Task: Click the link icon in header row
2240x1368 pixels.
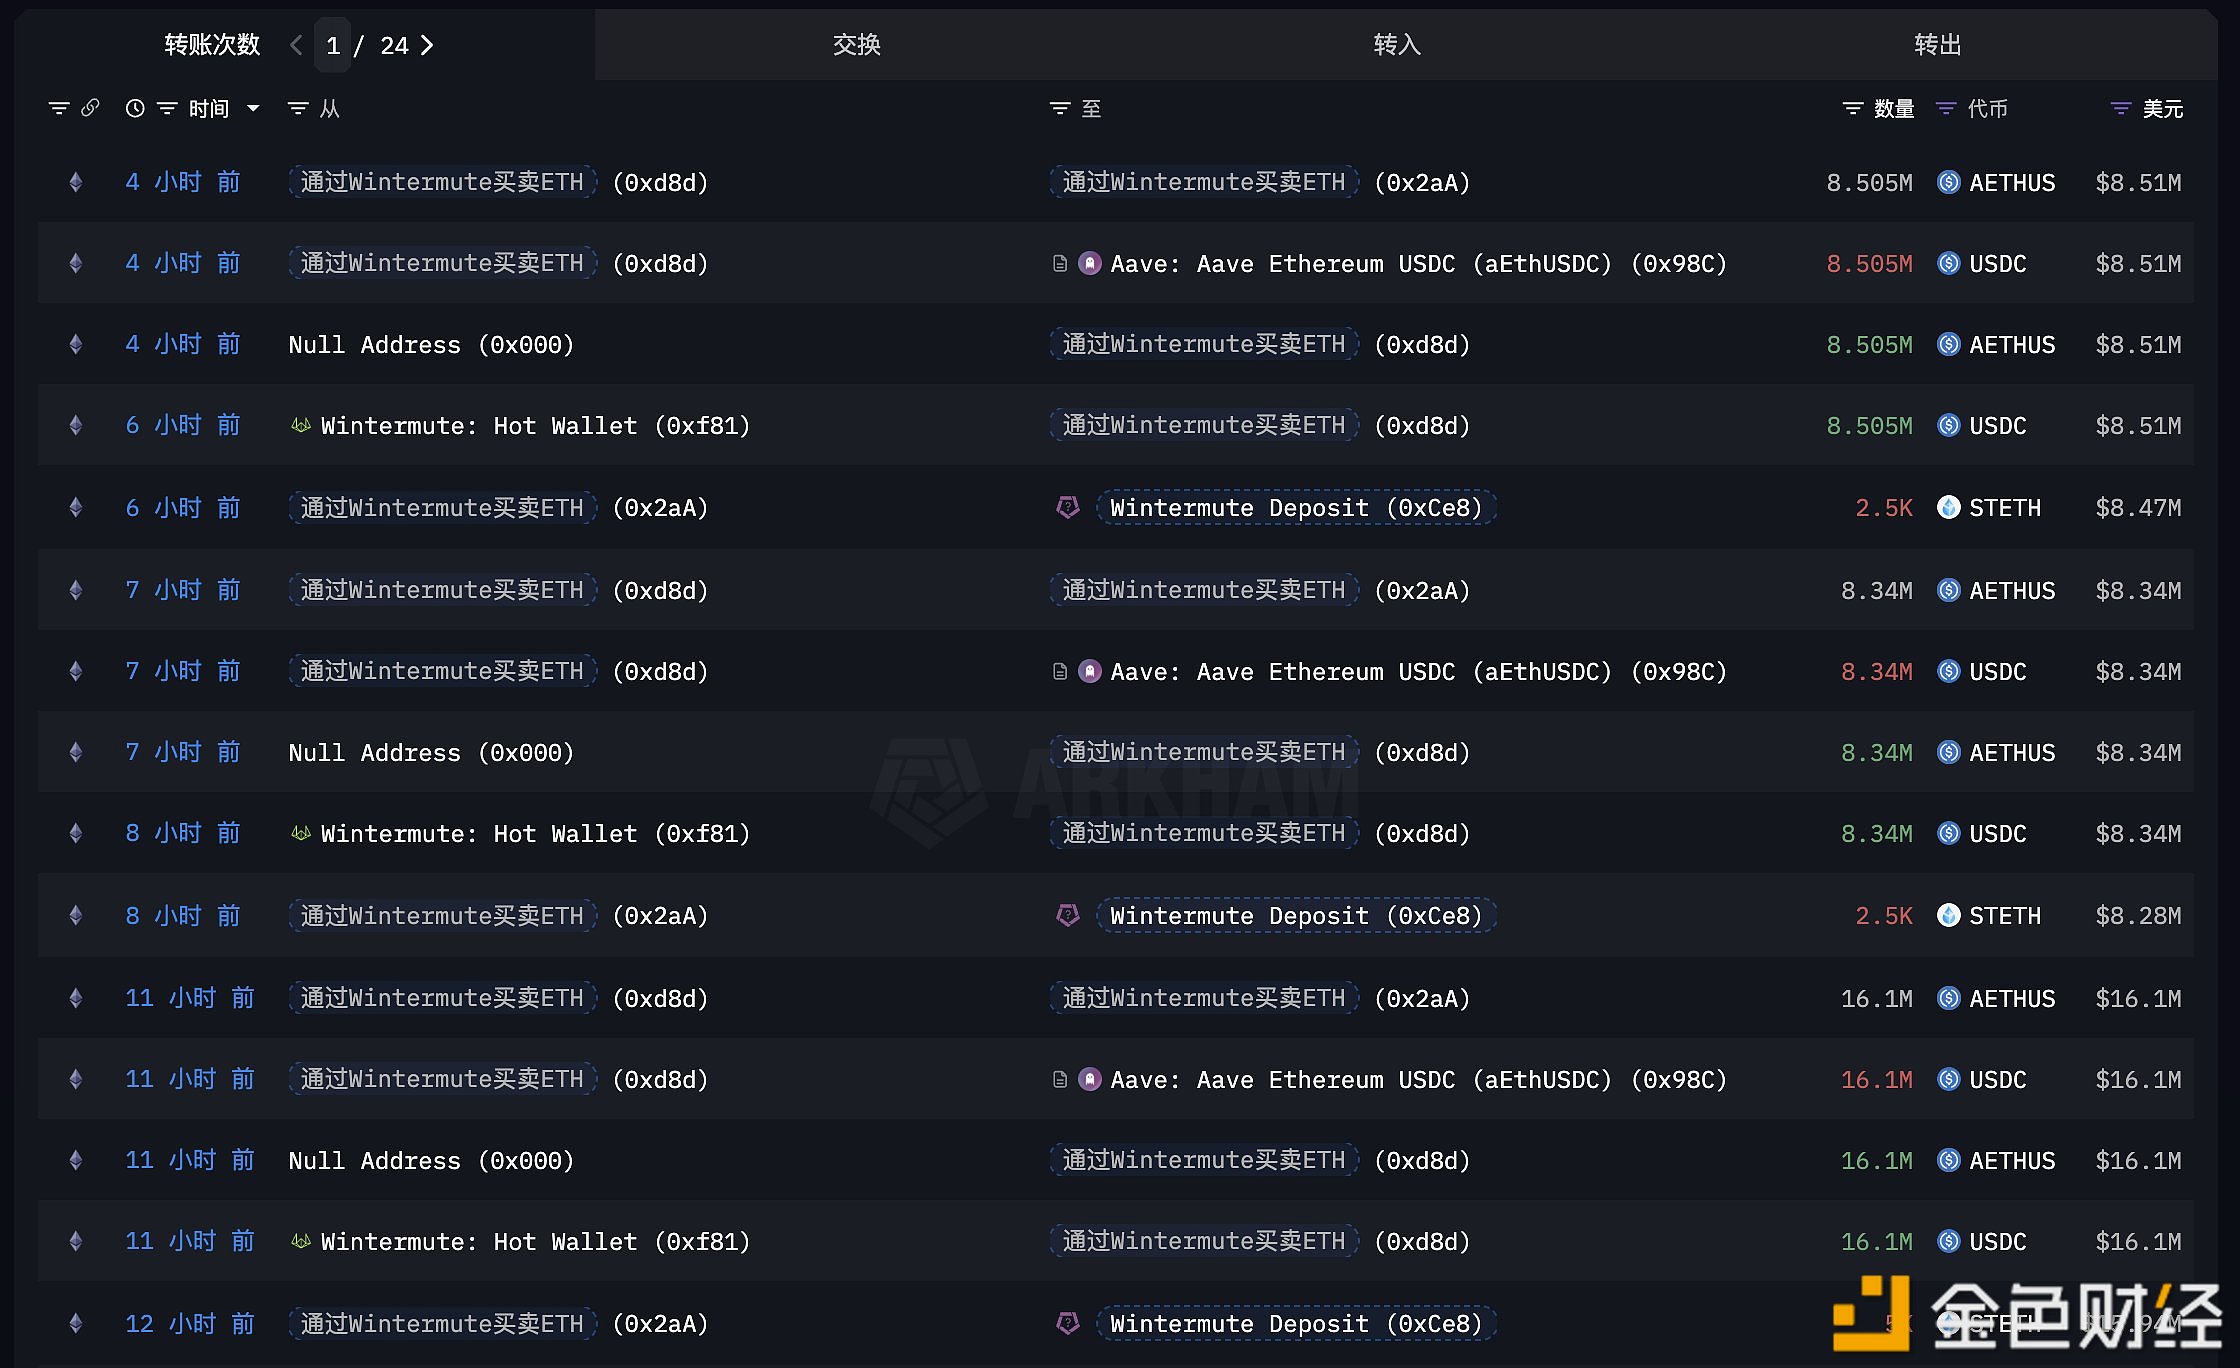Action: tap(90, 108)
